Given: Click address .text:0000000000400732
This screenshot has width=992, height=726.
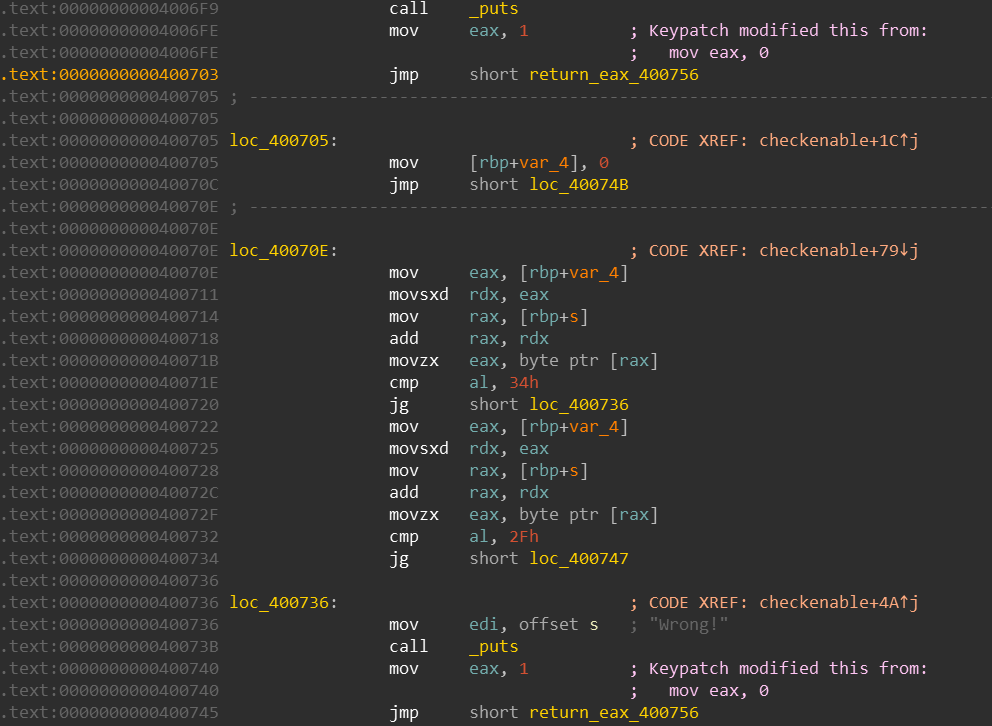Looking at the screenshot, I should click(110, 537).
